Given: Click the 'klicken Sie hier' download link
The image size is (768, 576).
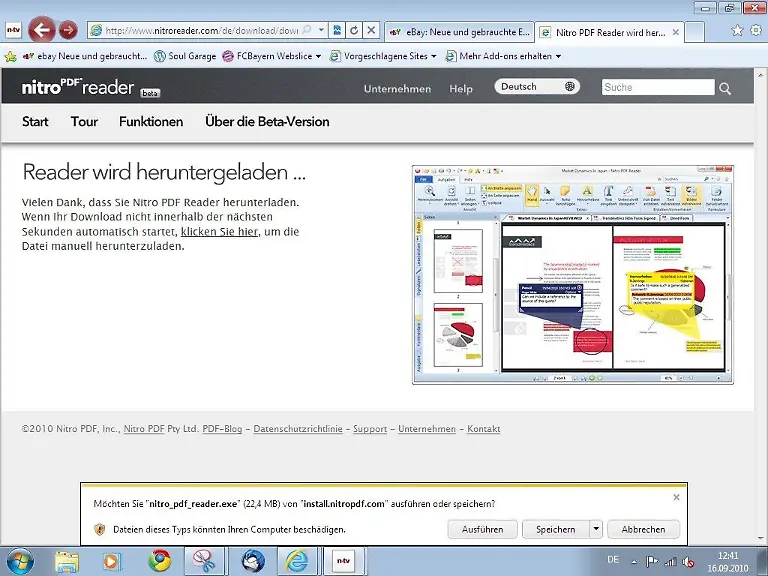Looking at the screenshot, I should point(219,231).
